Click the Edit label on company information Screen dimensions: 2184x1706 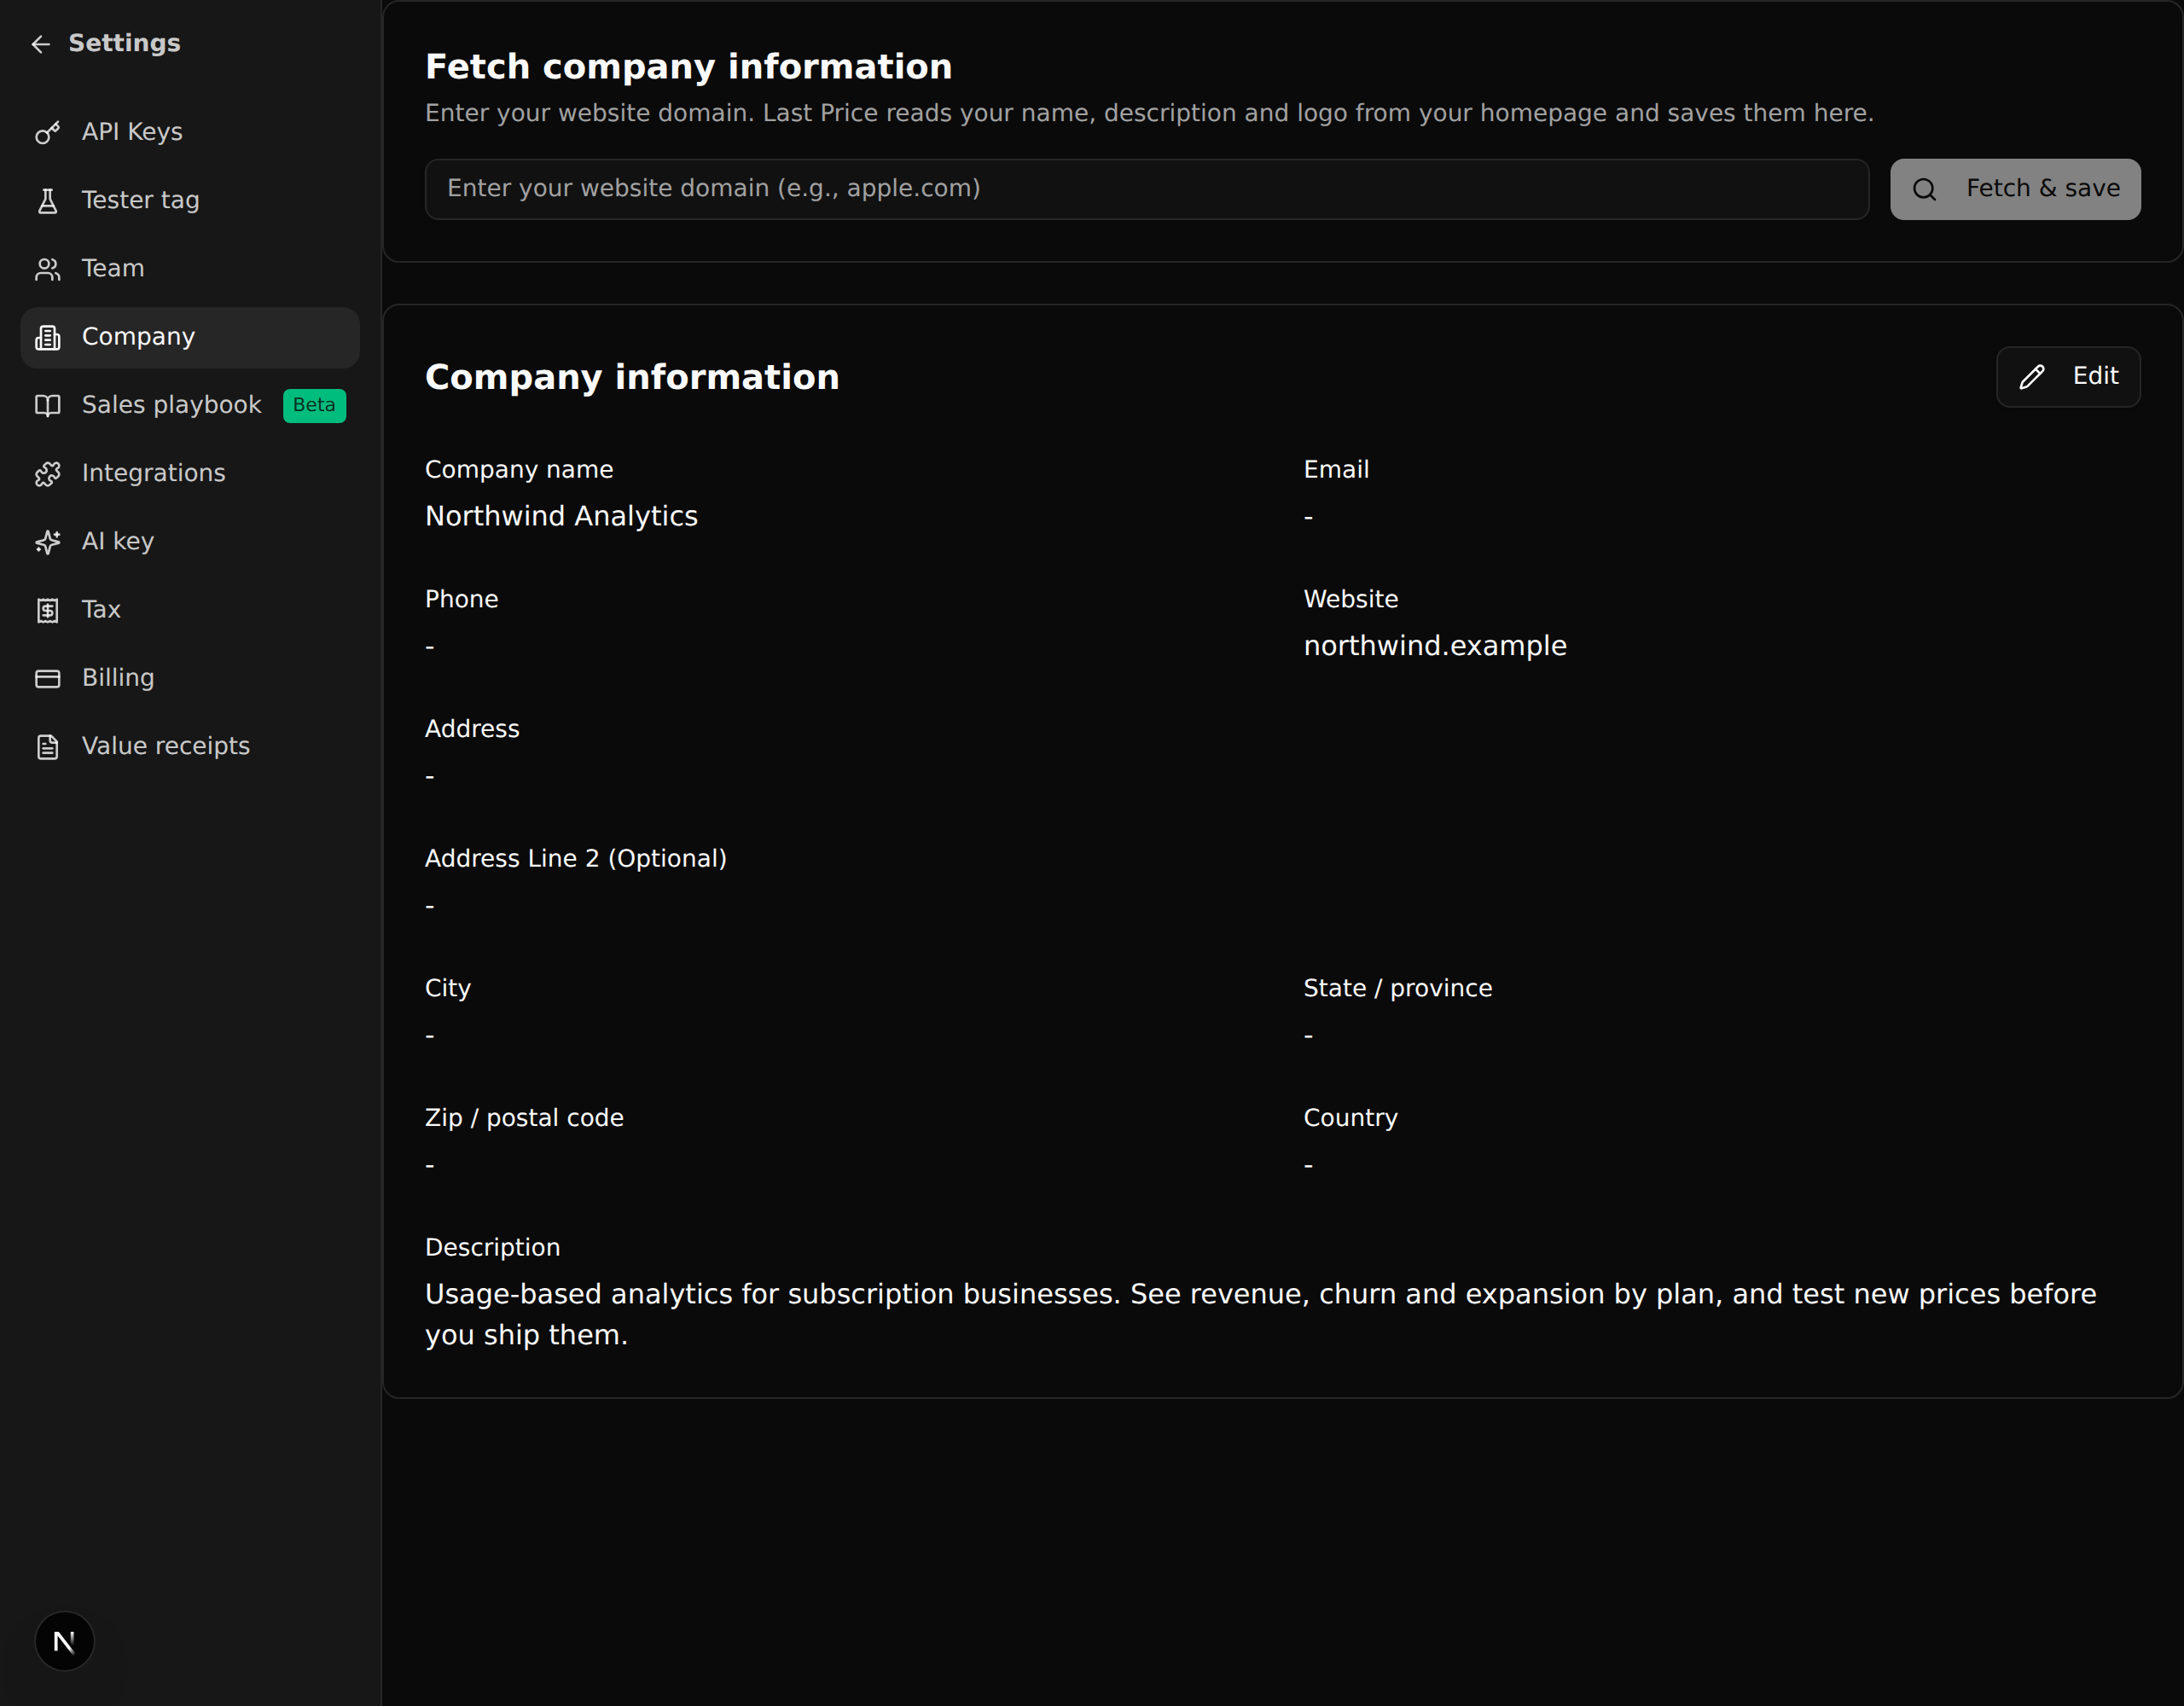pyautogui.click(x=2095, y=376)
